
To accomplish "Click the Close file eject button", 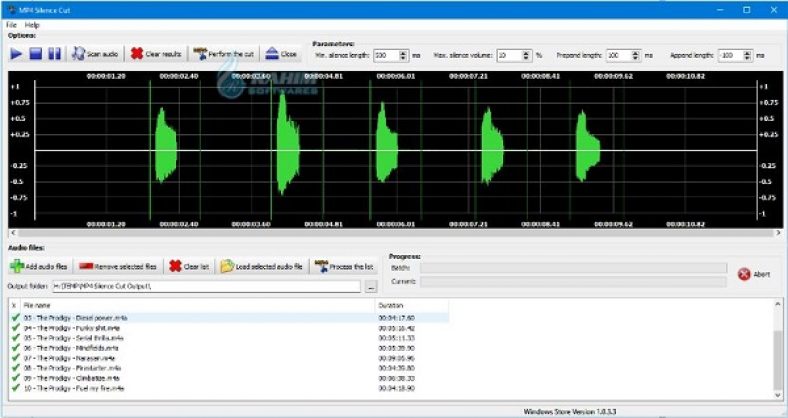I will coord(282,54).
